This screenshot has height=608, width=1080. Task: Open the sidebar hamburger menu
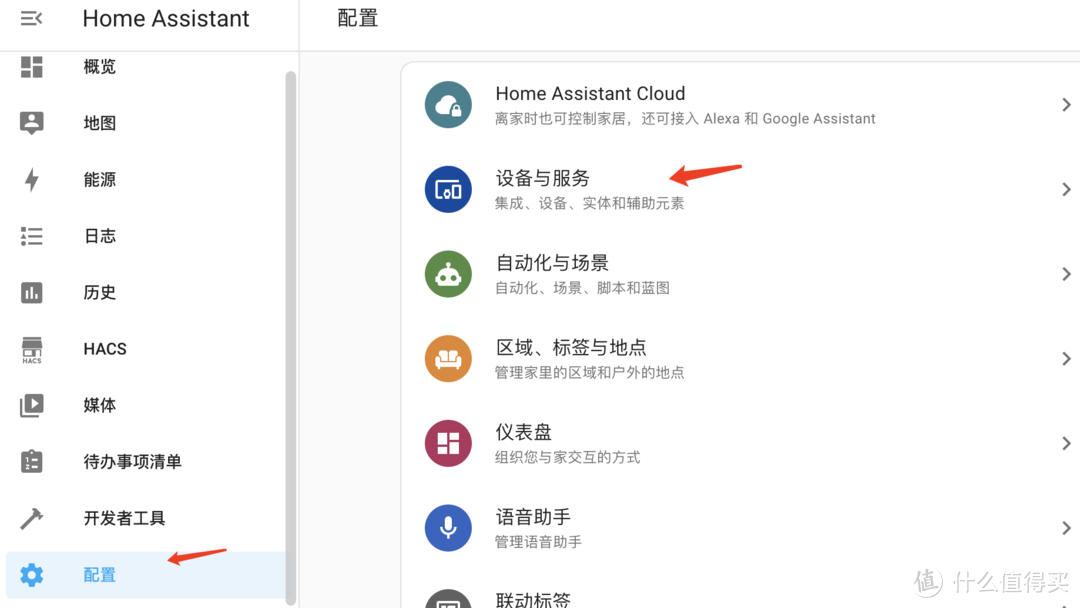(31, 17)
